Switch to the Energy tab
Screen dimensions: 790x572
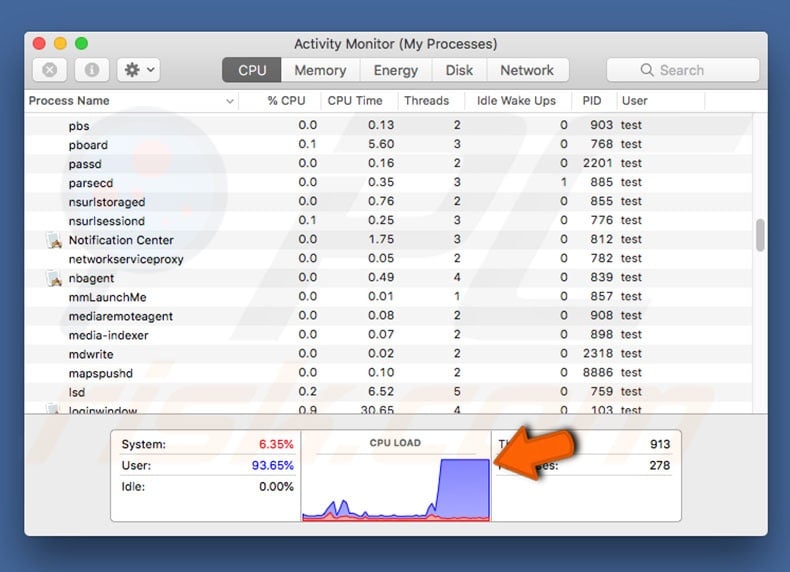pos(396,70)
